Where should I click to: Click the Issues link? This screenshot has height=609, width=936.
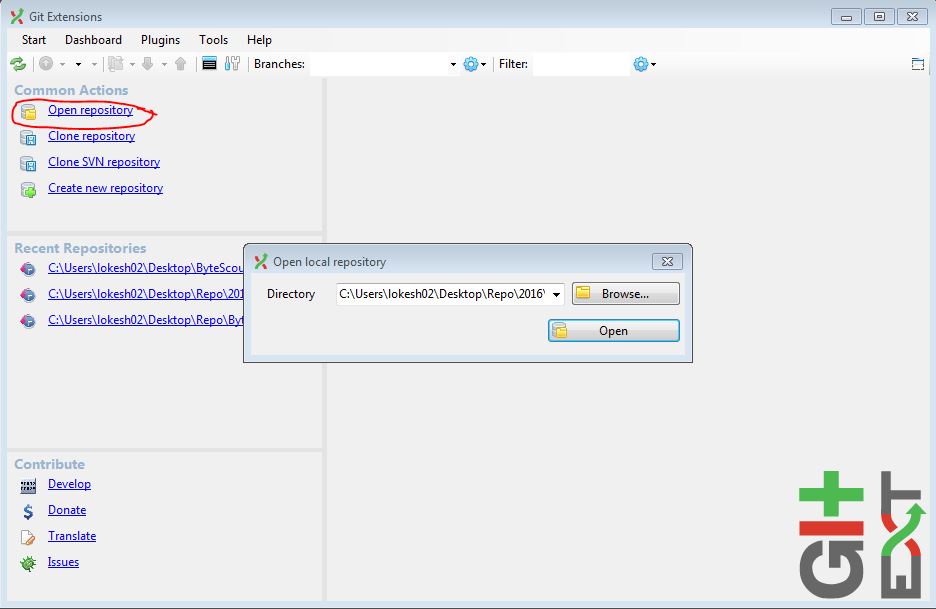(x=63, y=562)
